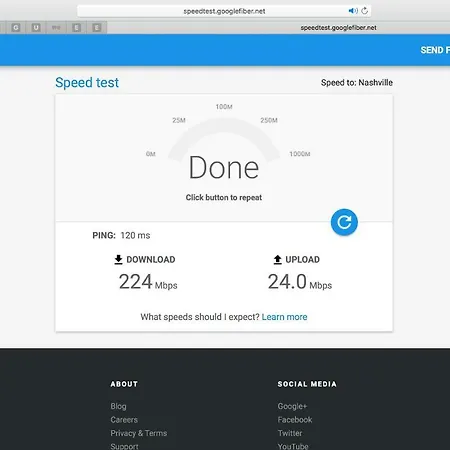Click the Speed test heading
450x450 pixels.
[x=87, y=82]
